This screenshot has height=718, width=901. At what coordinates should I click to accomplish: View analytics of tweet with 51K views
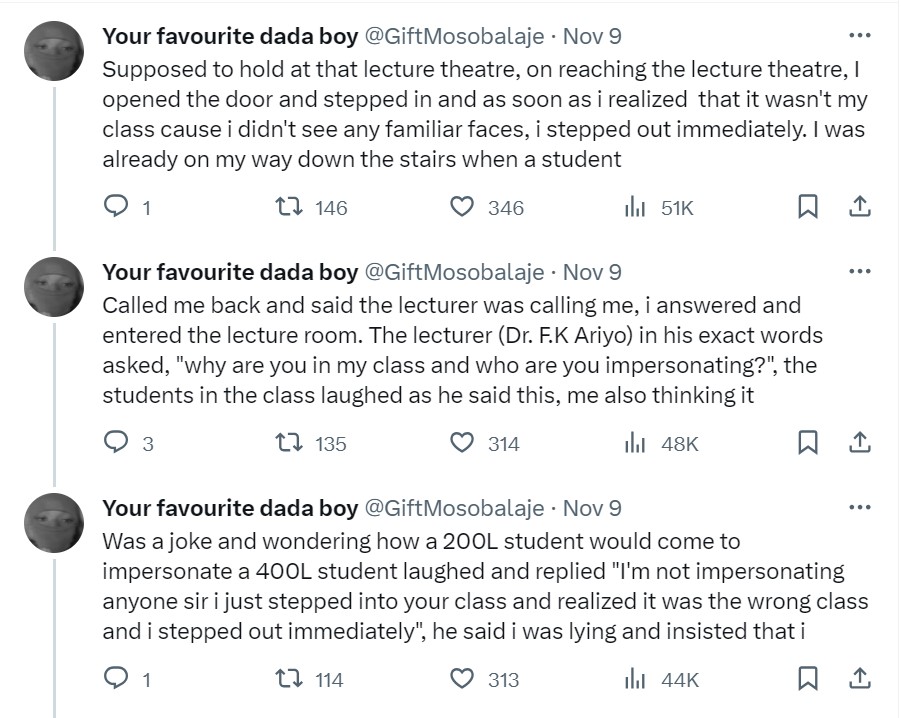point(633,207)
